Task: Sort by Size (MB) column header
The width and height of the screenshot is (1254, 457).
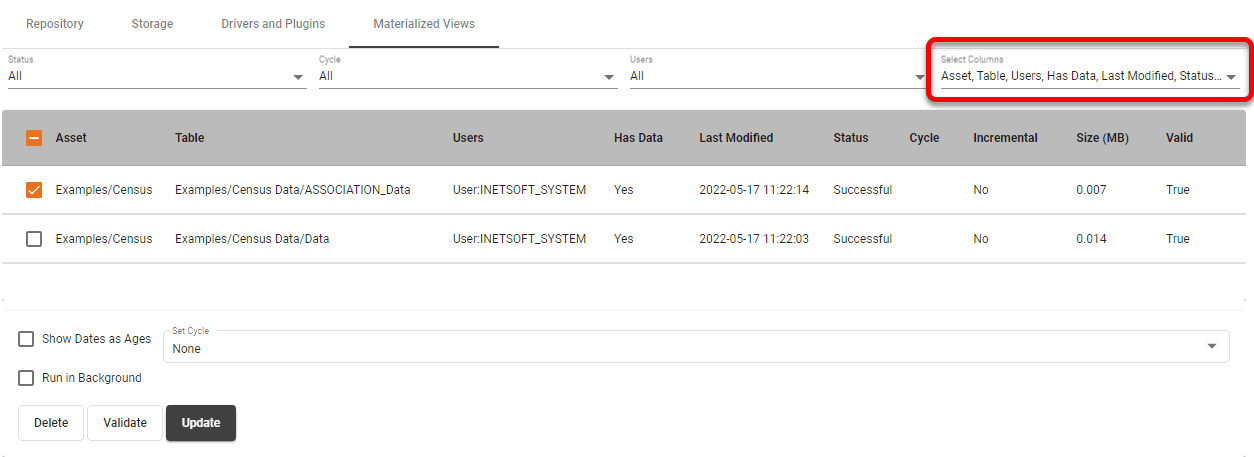Action: (1102, 138)
